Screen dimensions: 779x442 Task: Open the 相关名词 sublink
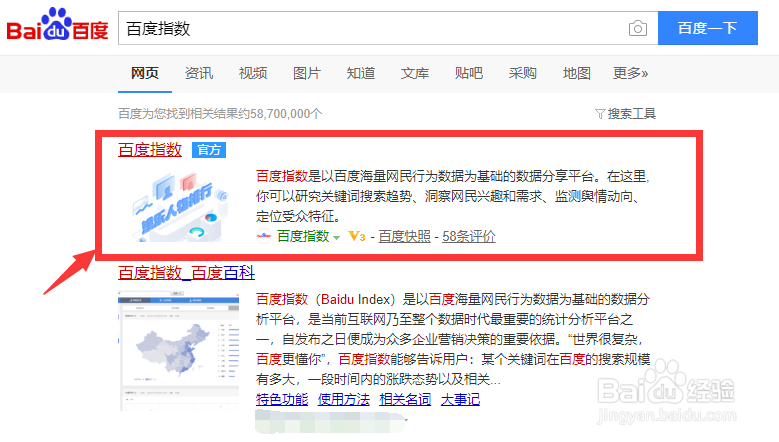(x=405, y=399)
